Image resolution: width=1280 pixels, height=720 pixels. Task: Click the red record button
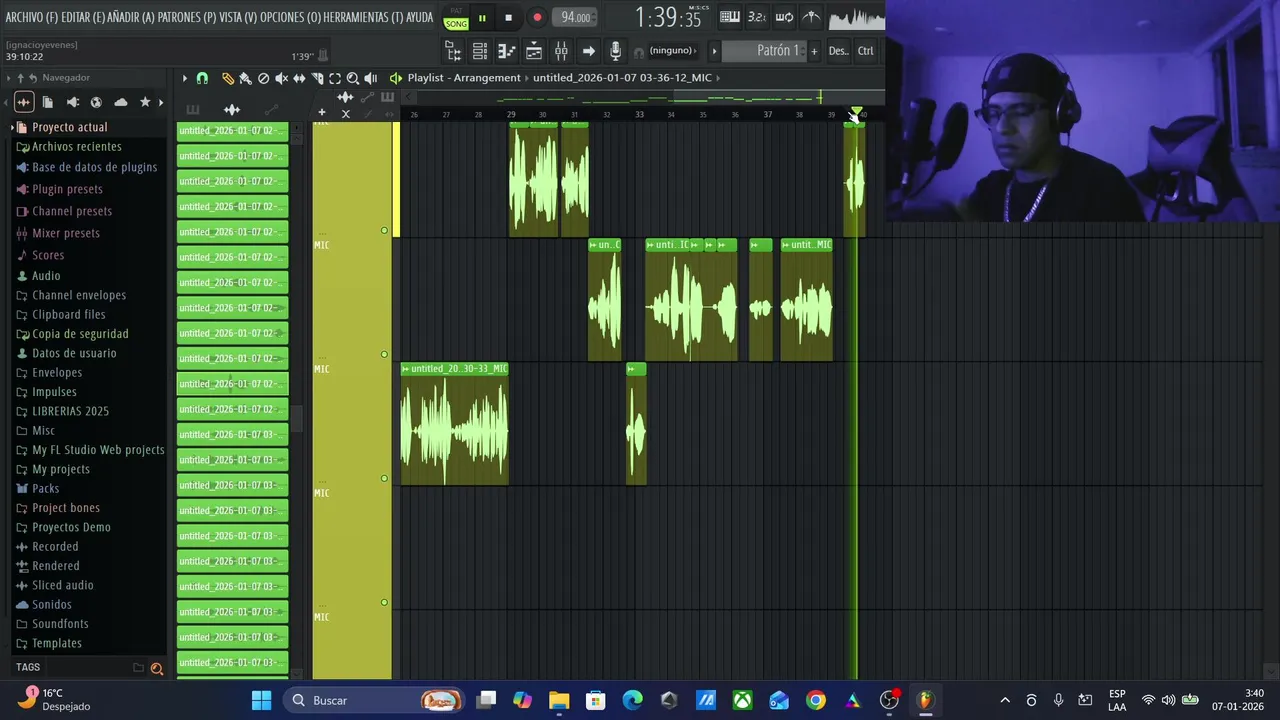[537, 18]
